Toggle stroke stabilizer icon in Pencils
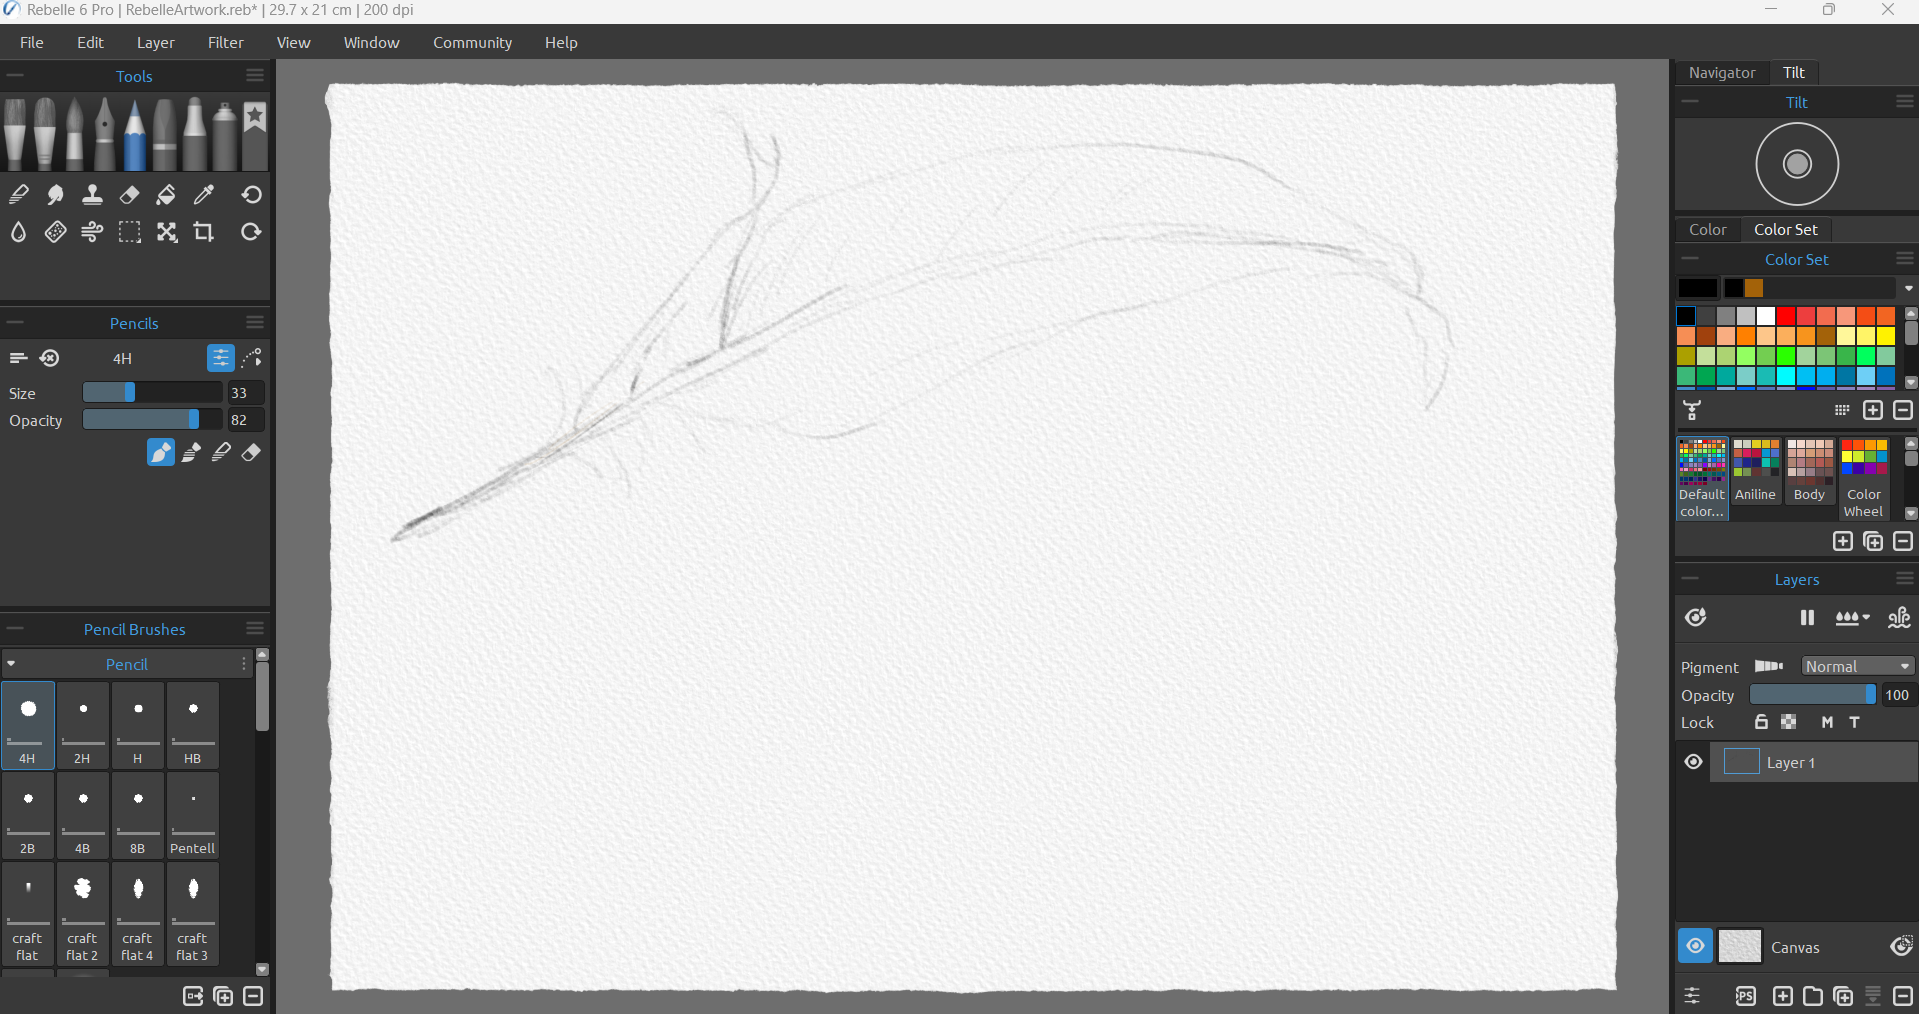The height and width of the screenshot is (1014, 1919). (252, 358)
